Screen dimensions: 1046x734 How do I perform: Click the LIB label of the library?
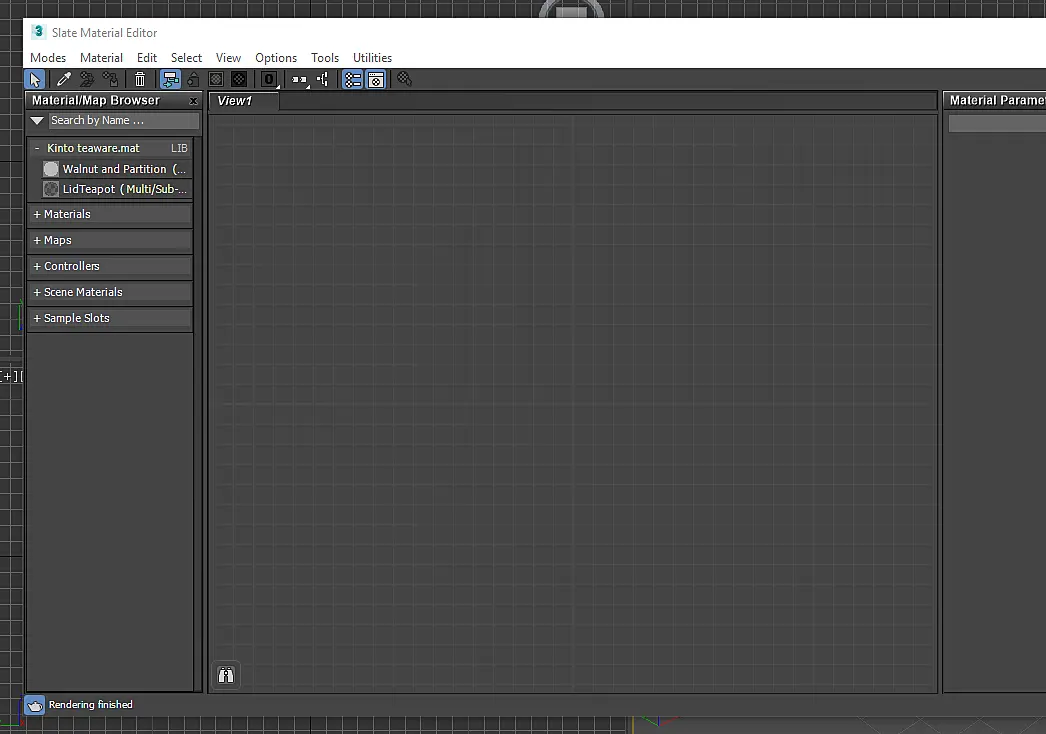179,148
